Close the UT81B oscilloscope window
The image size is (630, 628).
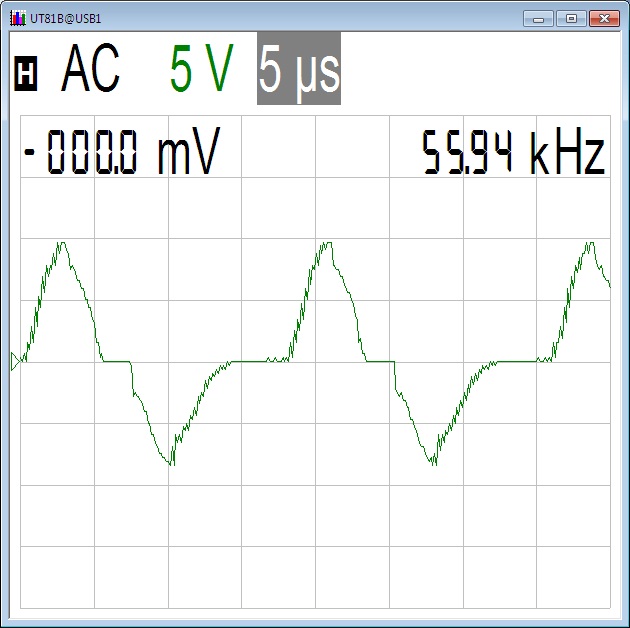point(603,18)
